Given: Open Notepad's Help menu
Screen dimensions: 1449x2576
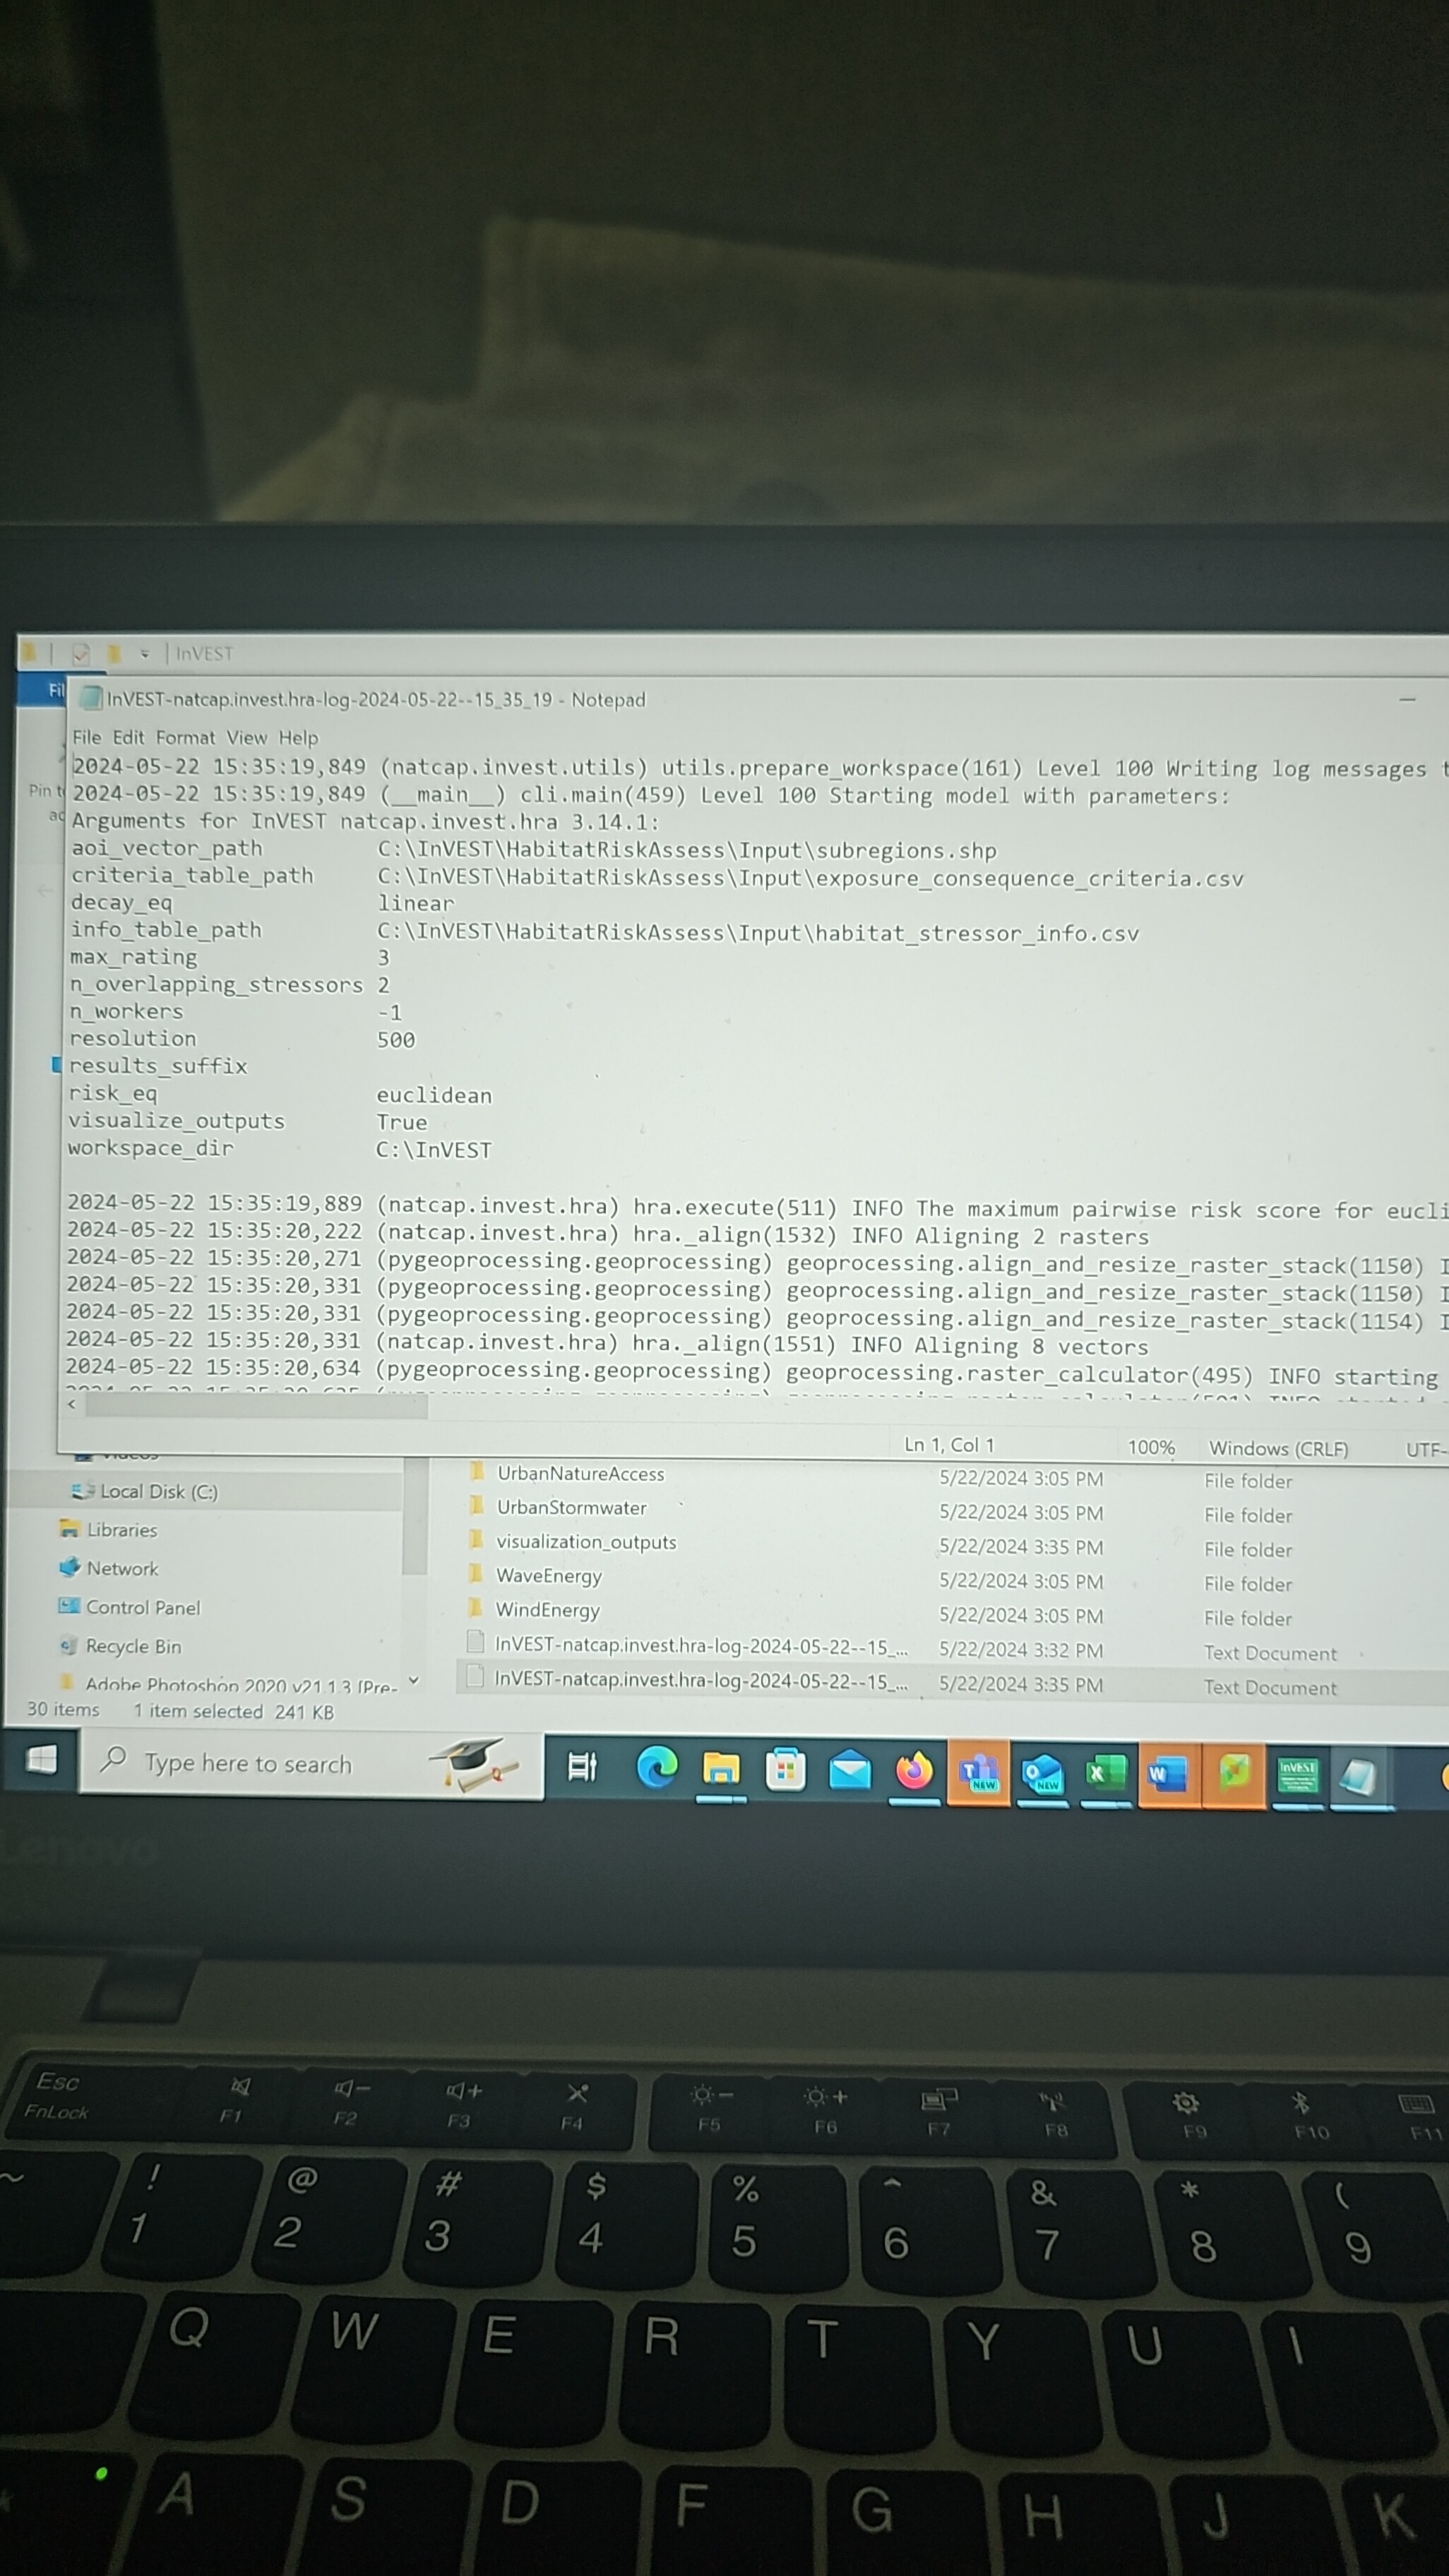Looking at the screenshot, I should click(x=298, y=738).
